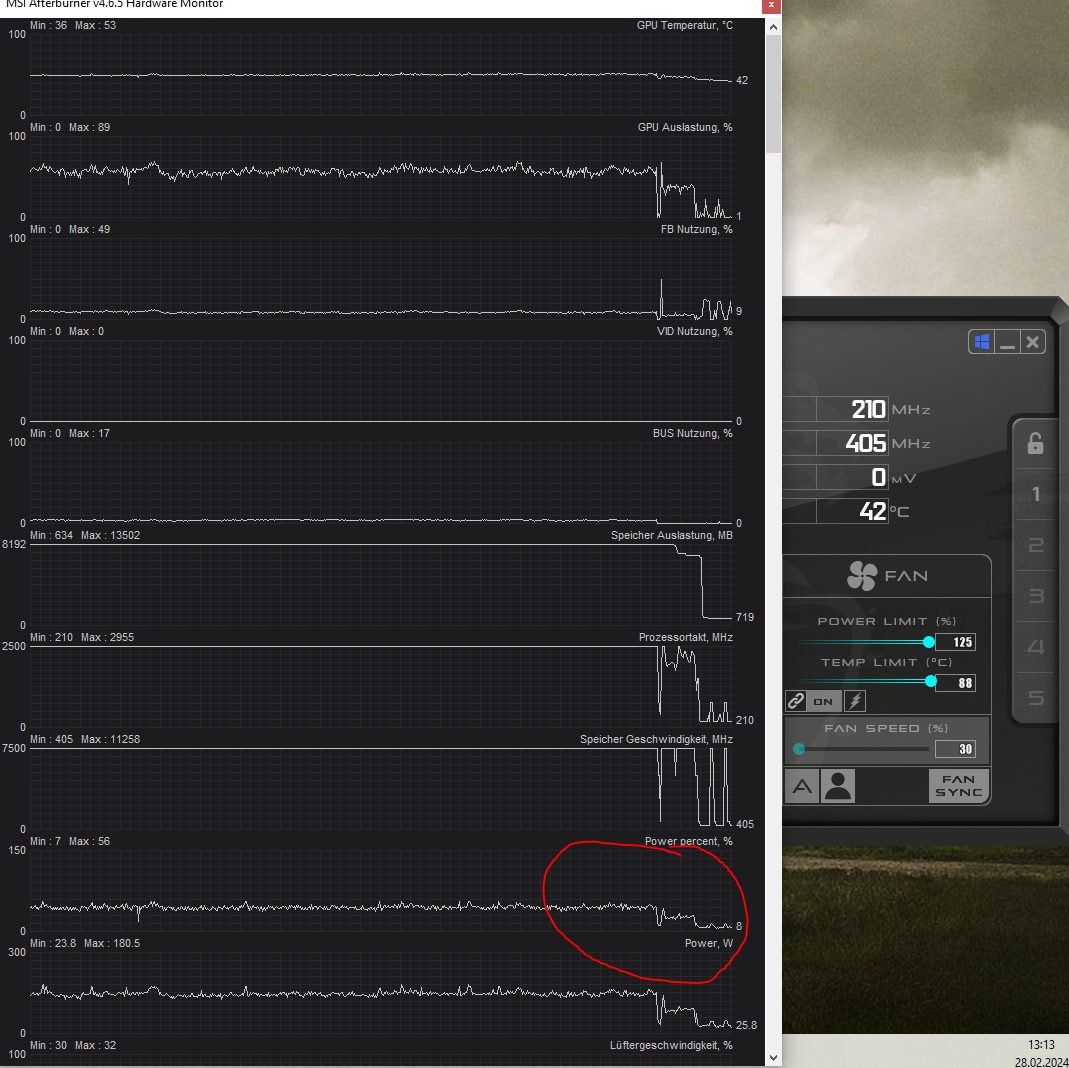The image size is (1069, 1068).
Task: Select profile slot 4
Action: [x=1036, y=646]
